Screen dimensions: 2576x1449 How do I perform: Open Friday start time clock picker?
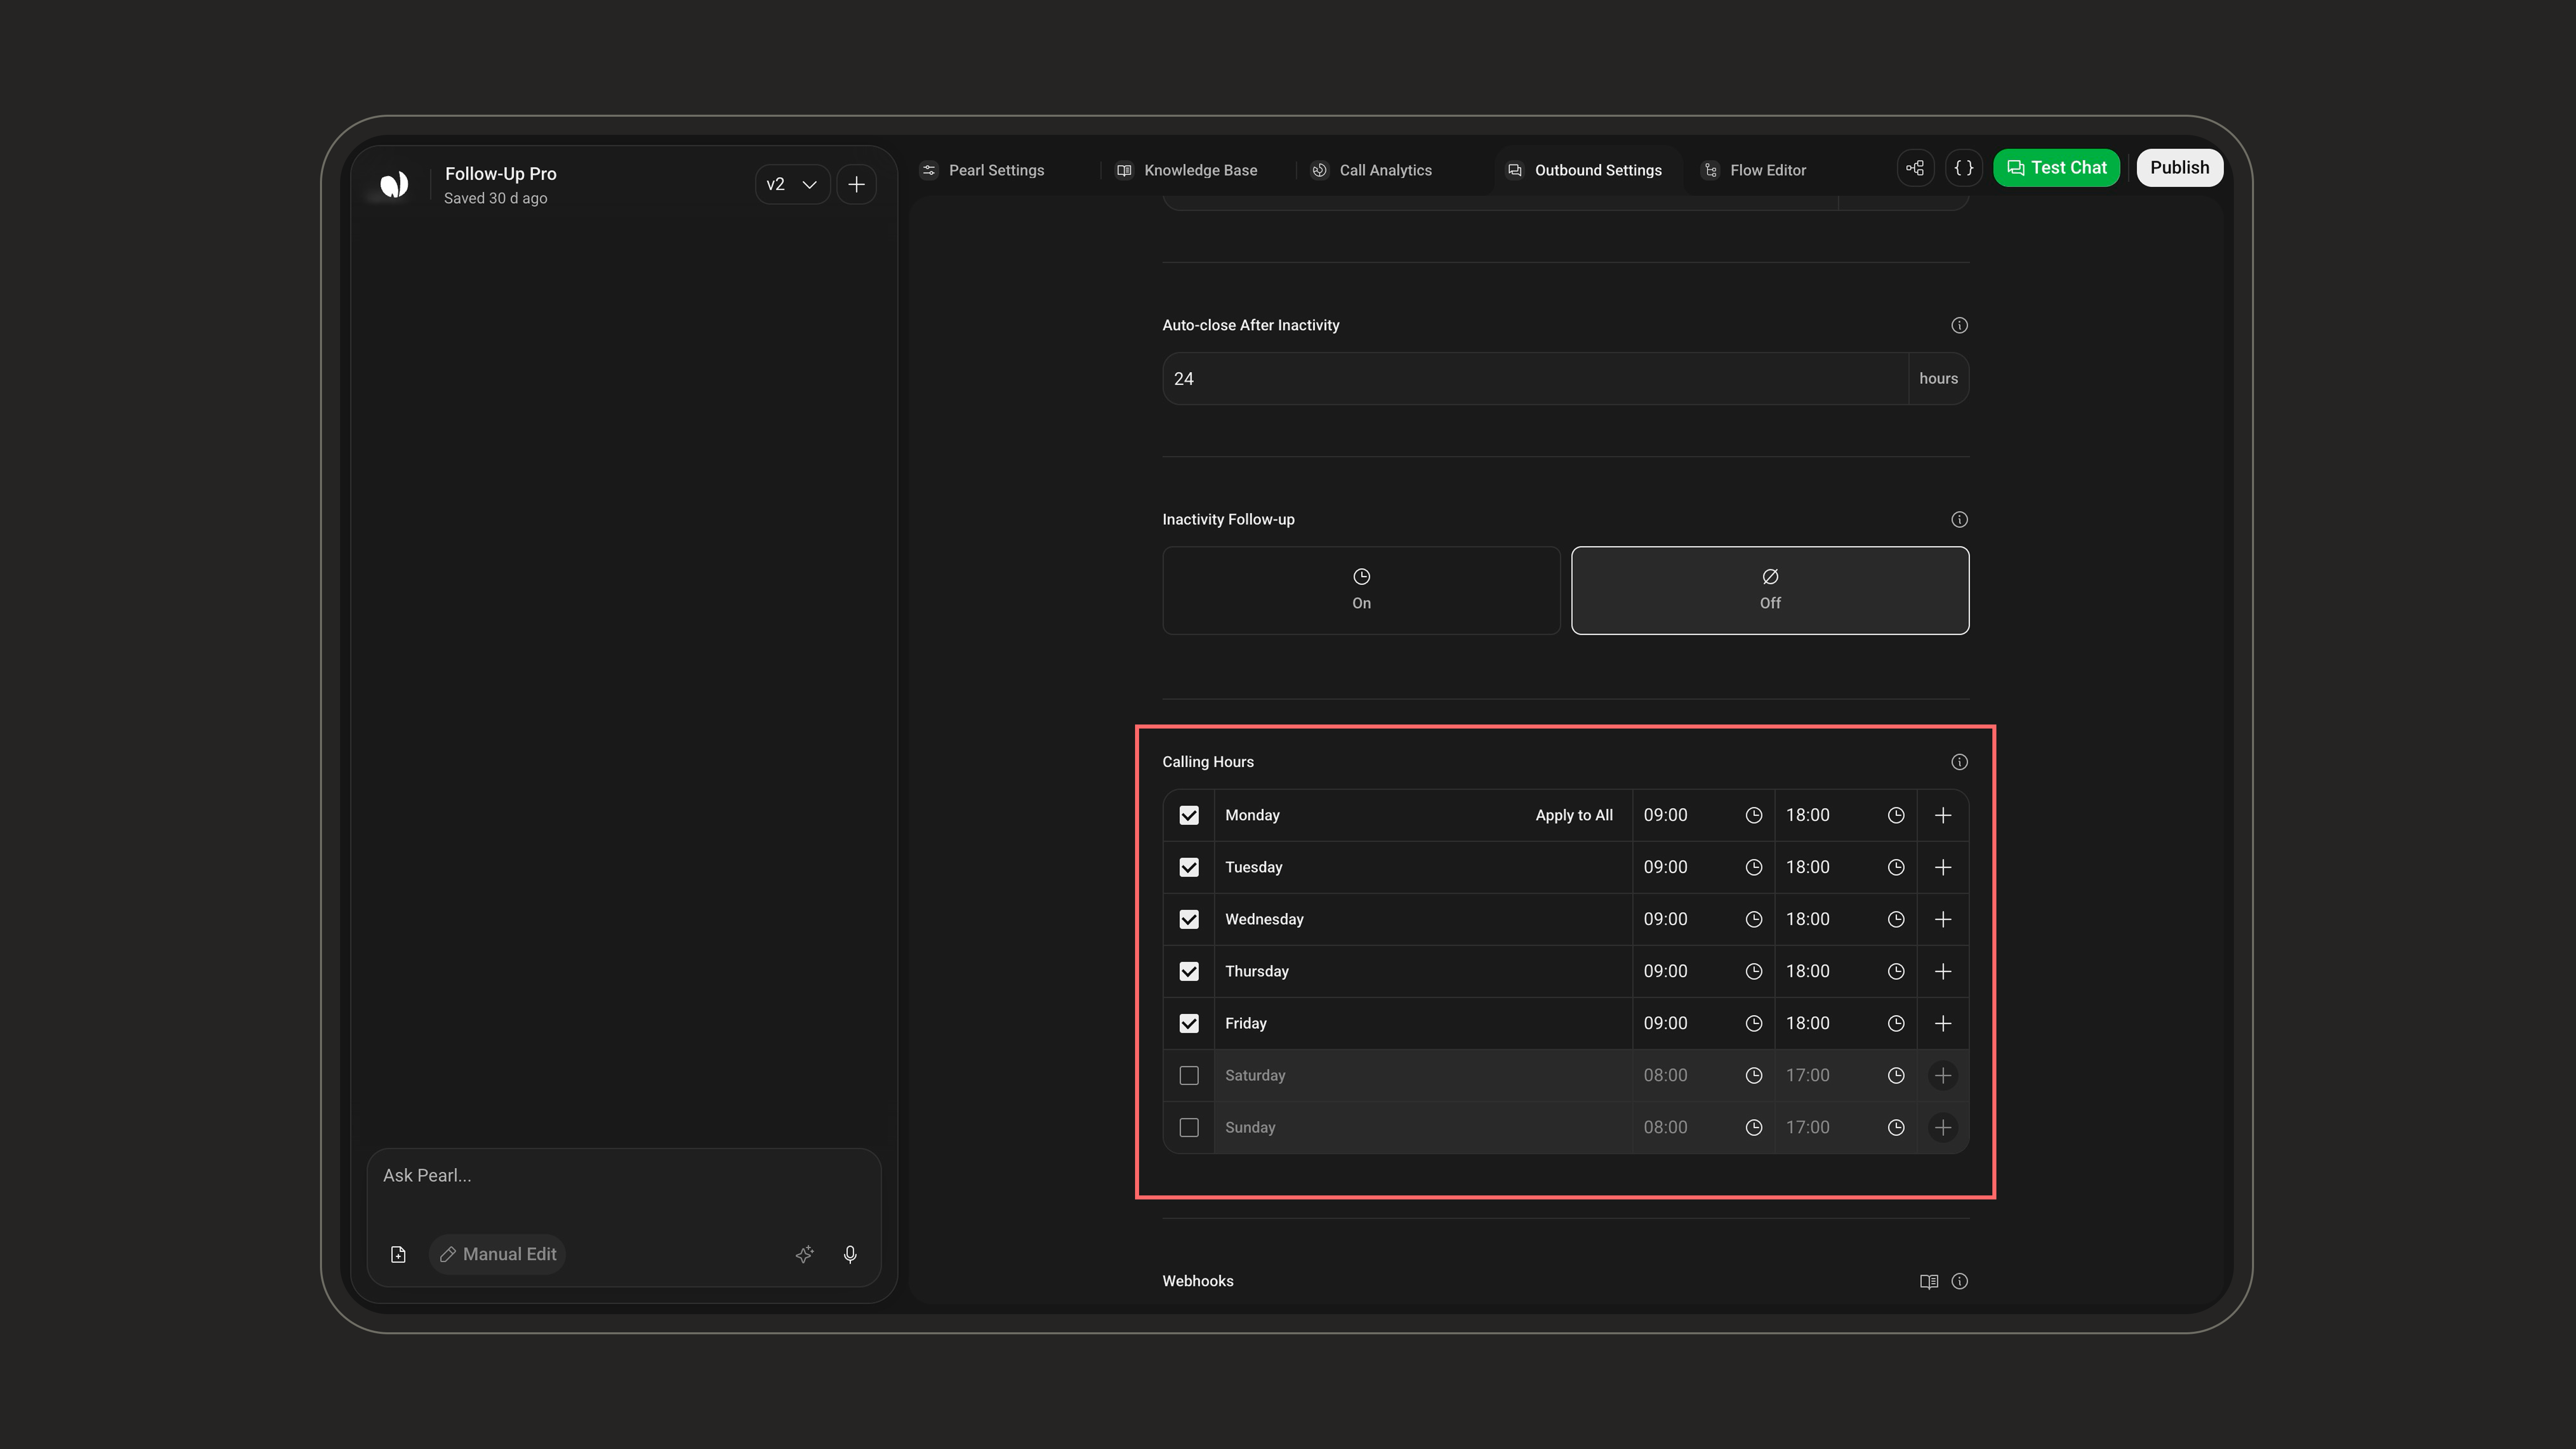tap(1753, 1023)
